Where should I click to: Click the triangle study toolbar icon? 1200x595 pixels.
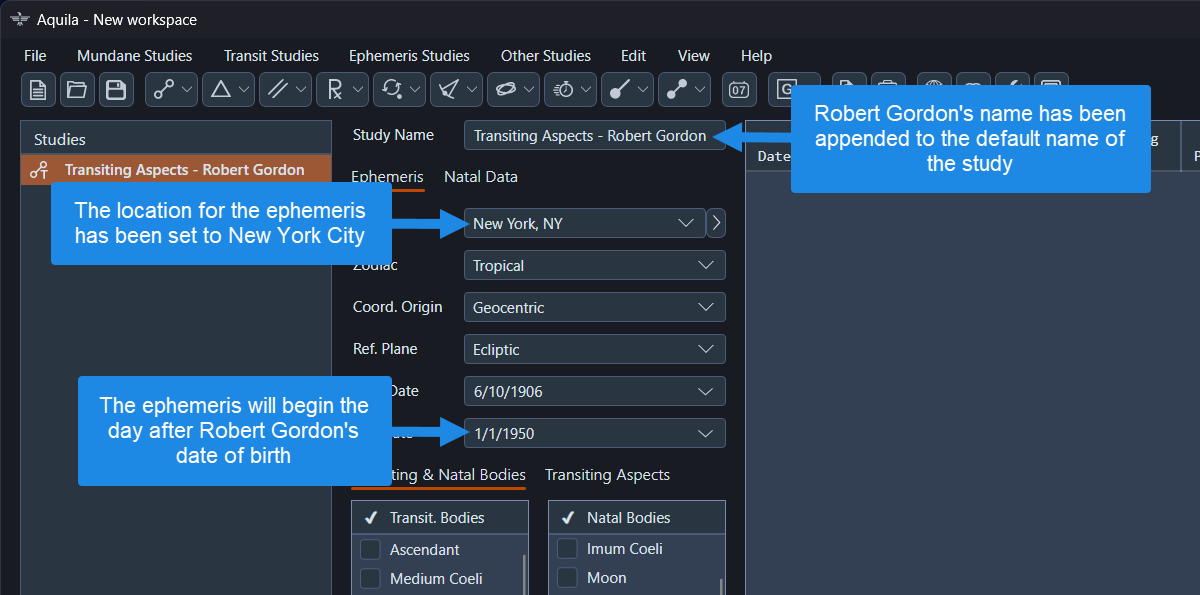click(220, 90)
